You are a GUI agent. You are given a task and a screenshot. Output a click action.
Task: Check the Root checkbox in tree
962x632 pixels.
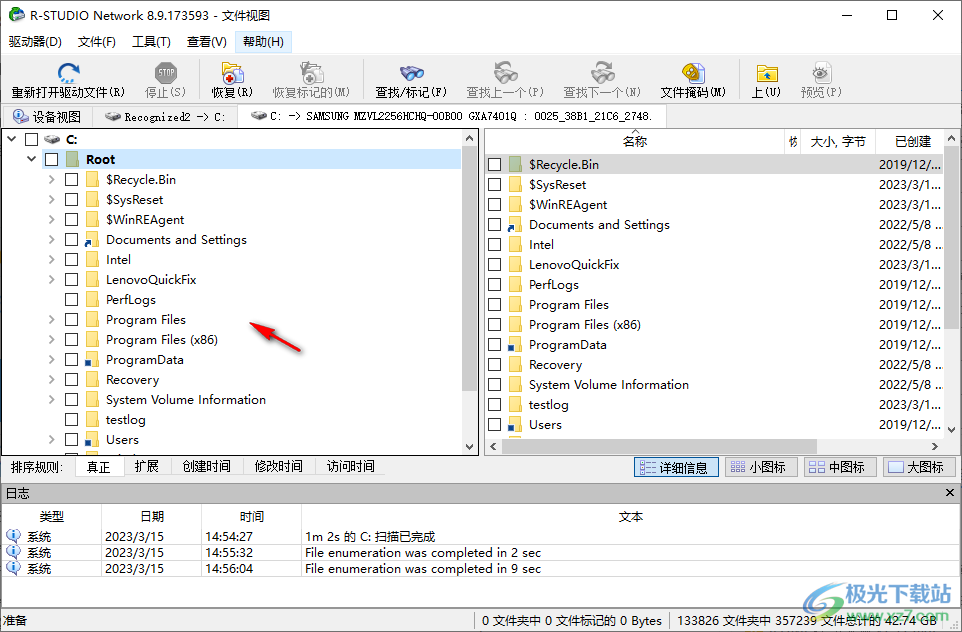(52, 160)
